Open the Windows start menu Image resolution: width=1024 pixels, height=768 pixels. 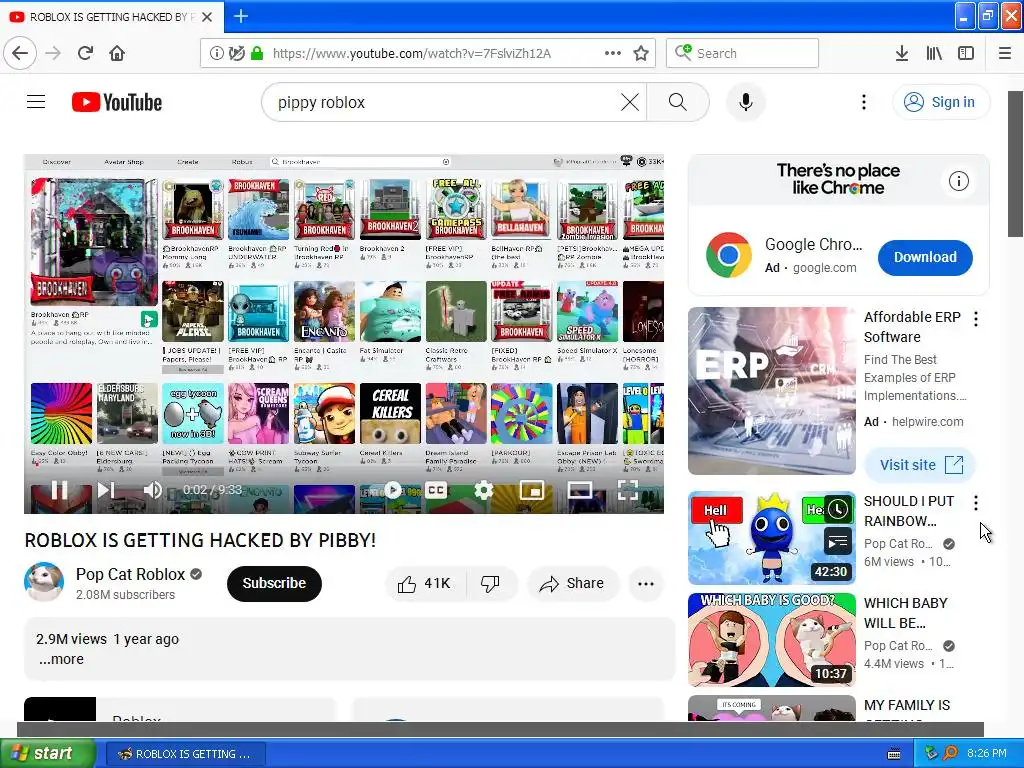tap(46, 754)
